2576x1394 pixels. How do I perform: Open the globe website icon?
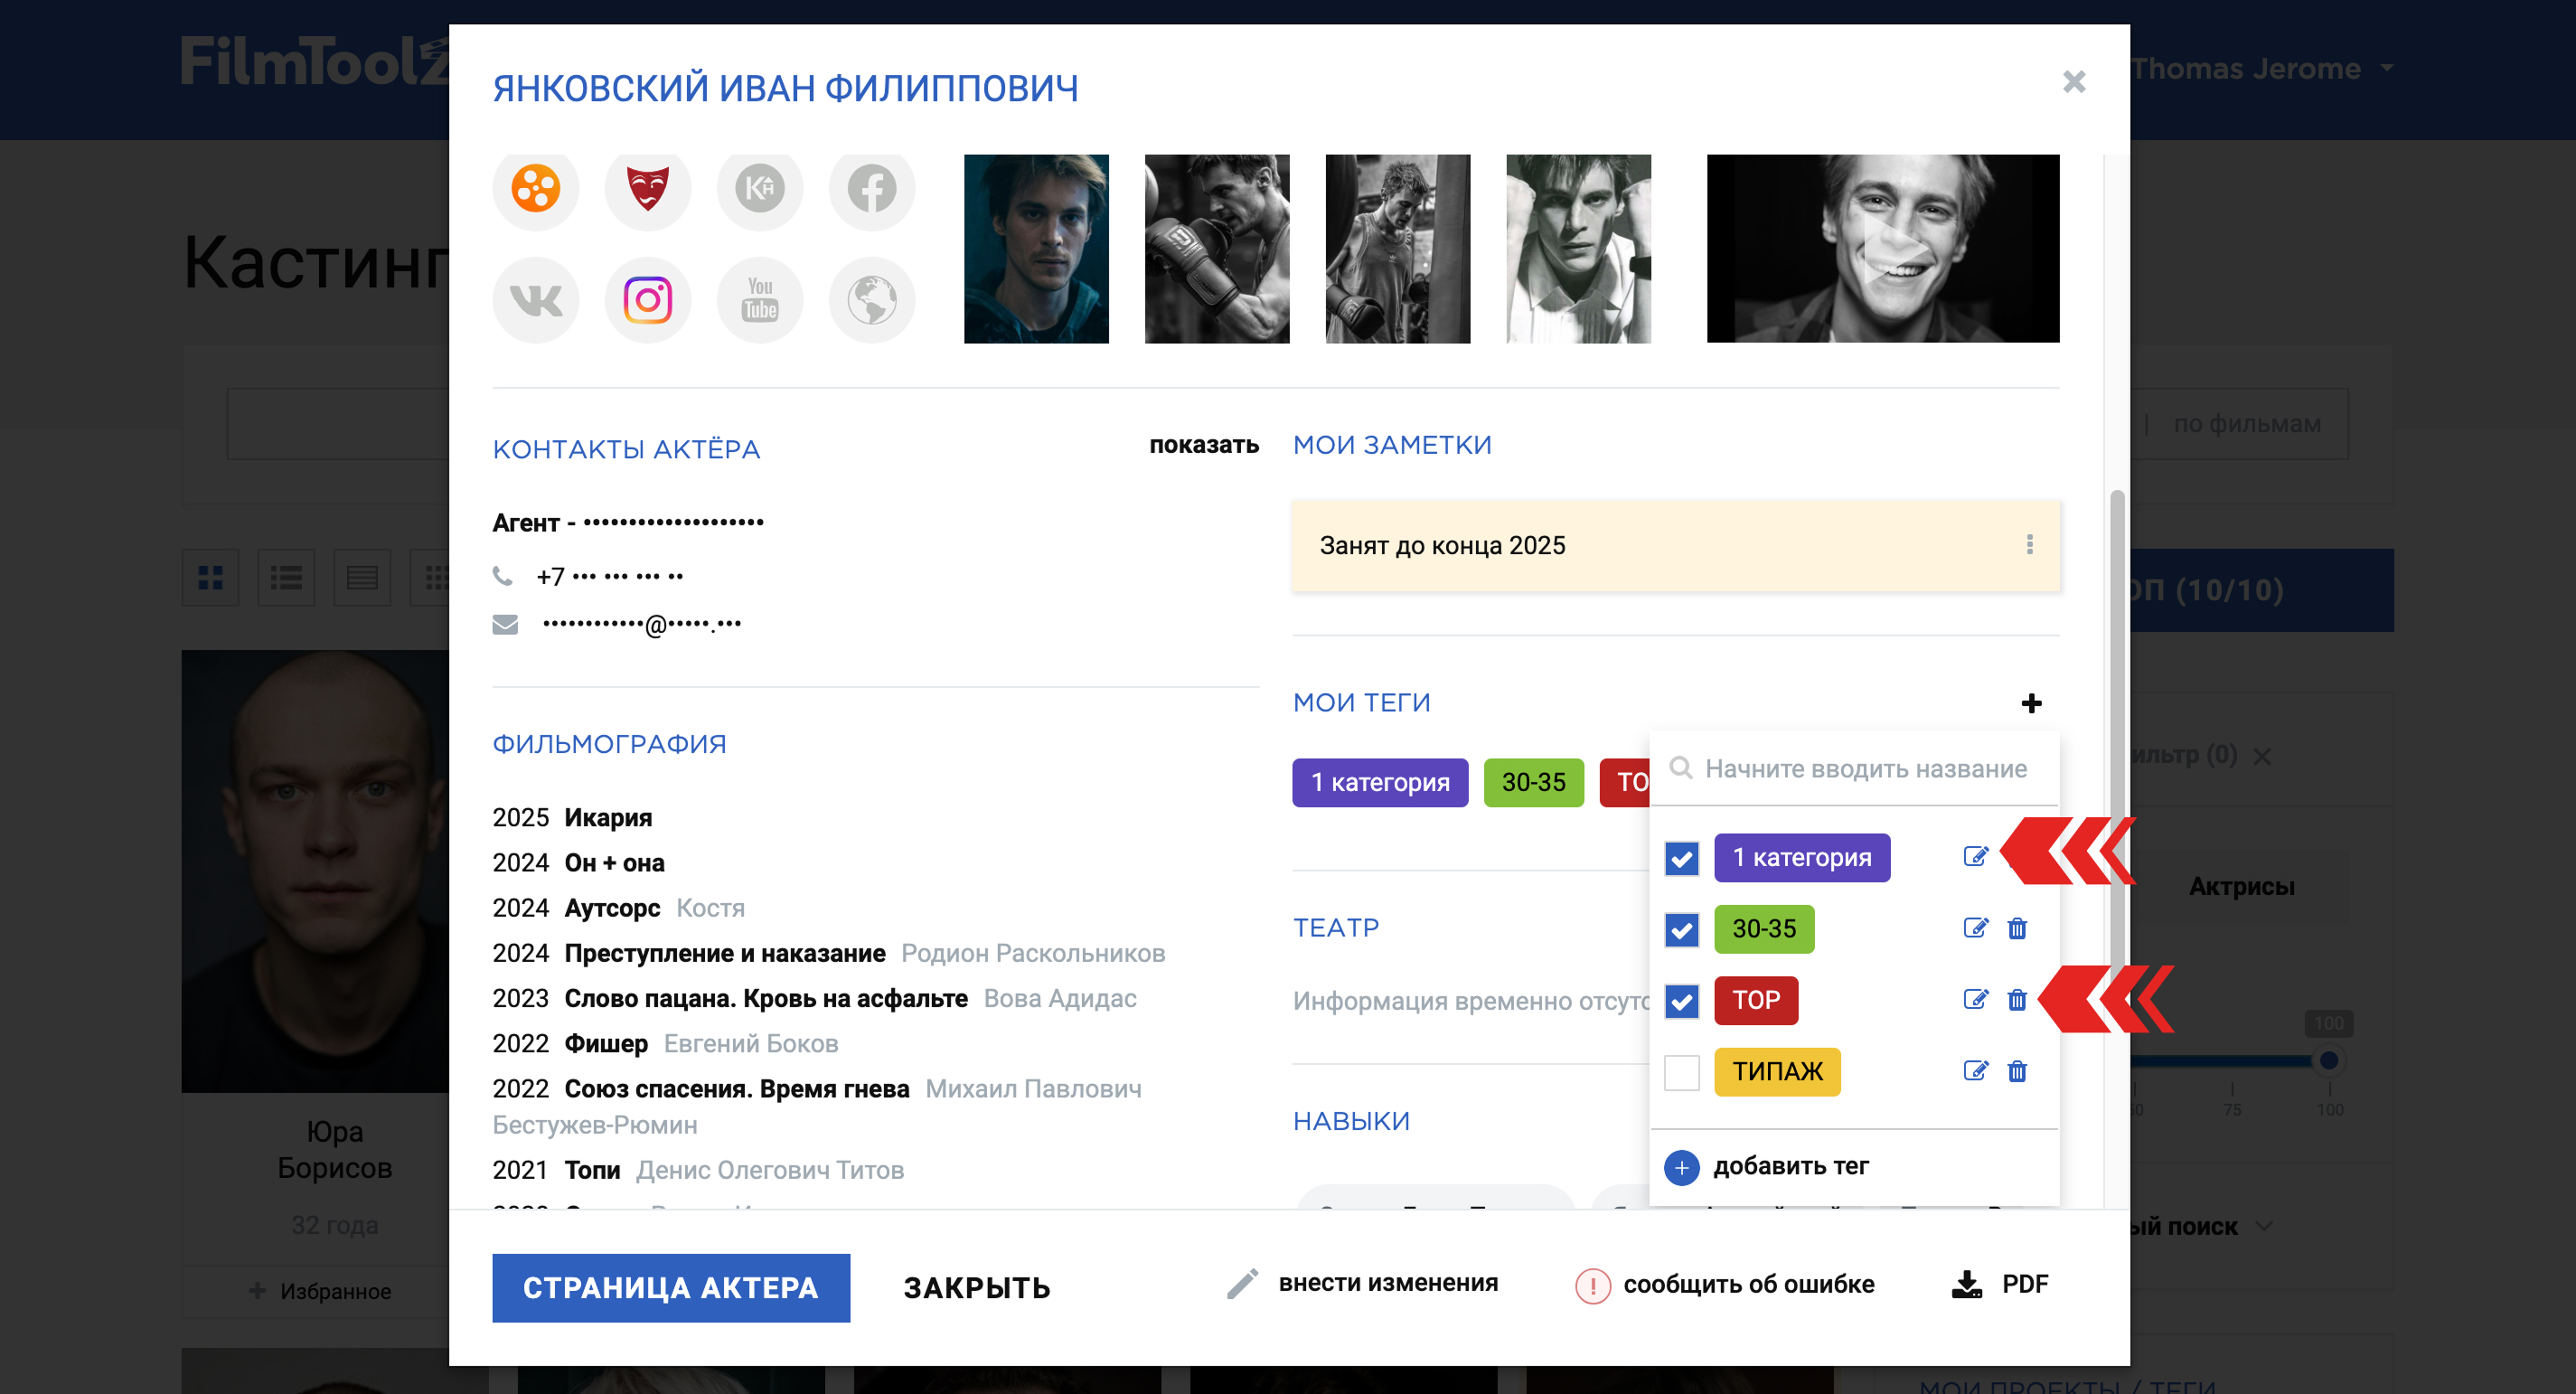click(x=872, y=300)
